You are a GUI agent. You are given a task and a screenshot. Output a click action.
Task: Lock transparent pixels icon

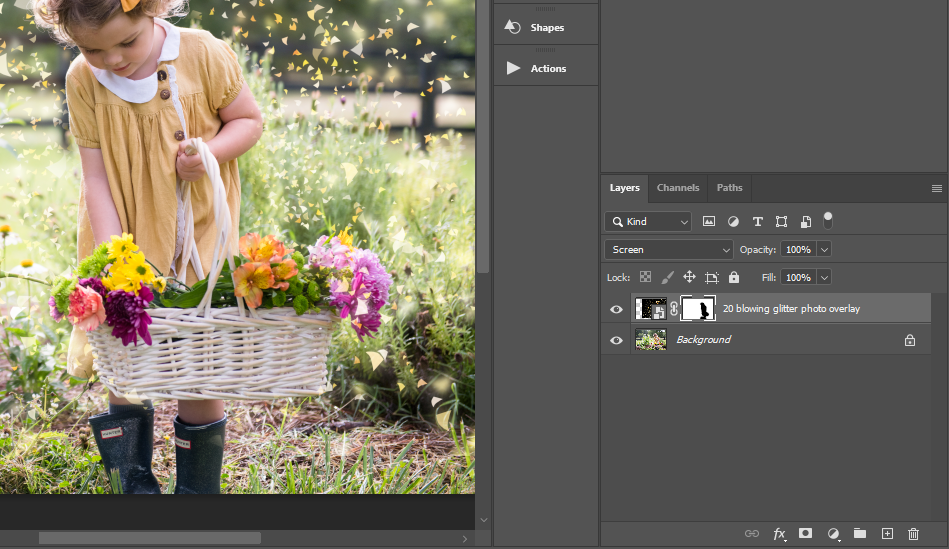pyautogui.click(x=645, y=277)
